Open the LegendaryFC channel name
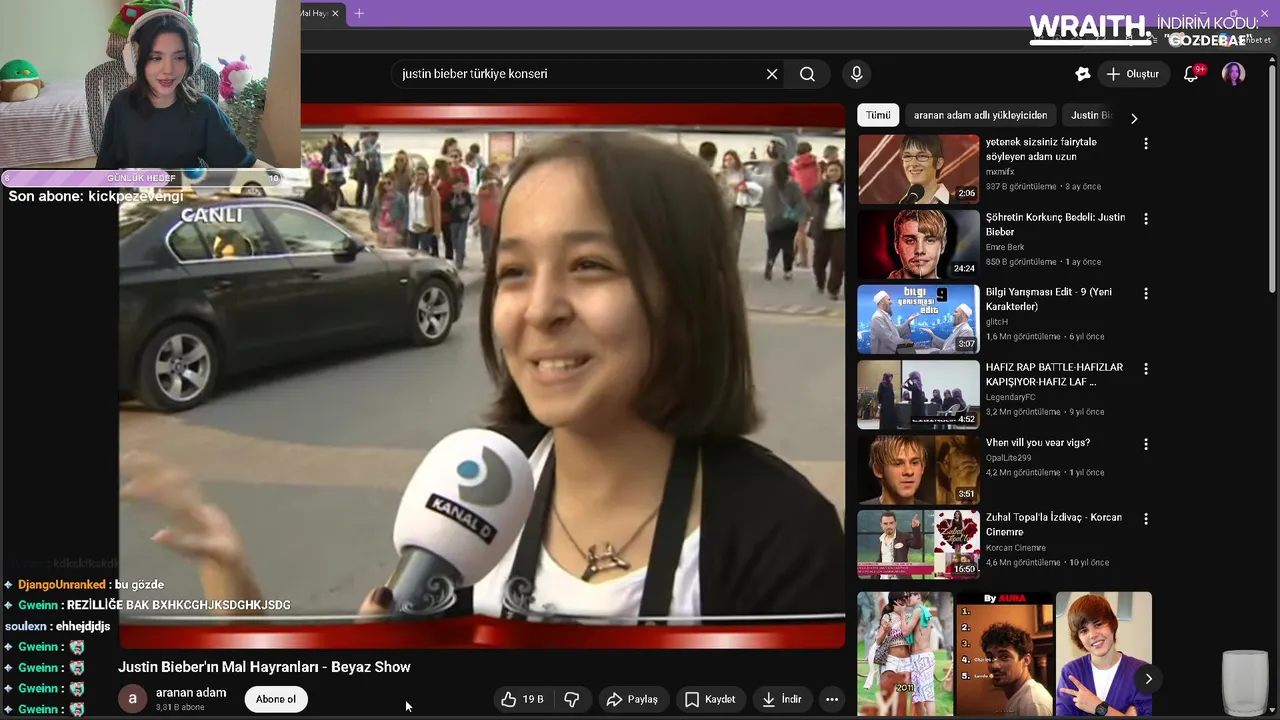This screenshot has width=1280, height=720. point(1013,397)
